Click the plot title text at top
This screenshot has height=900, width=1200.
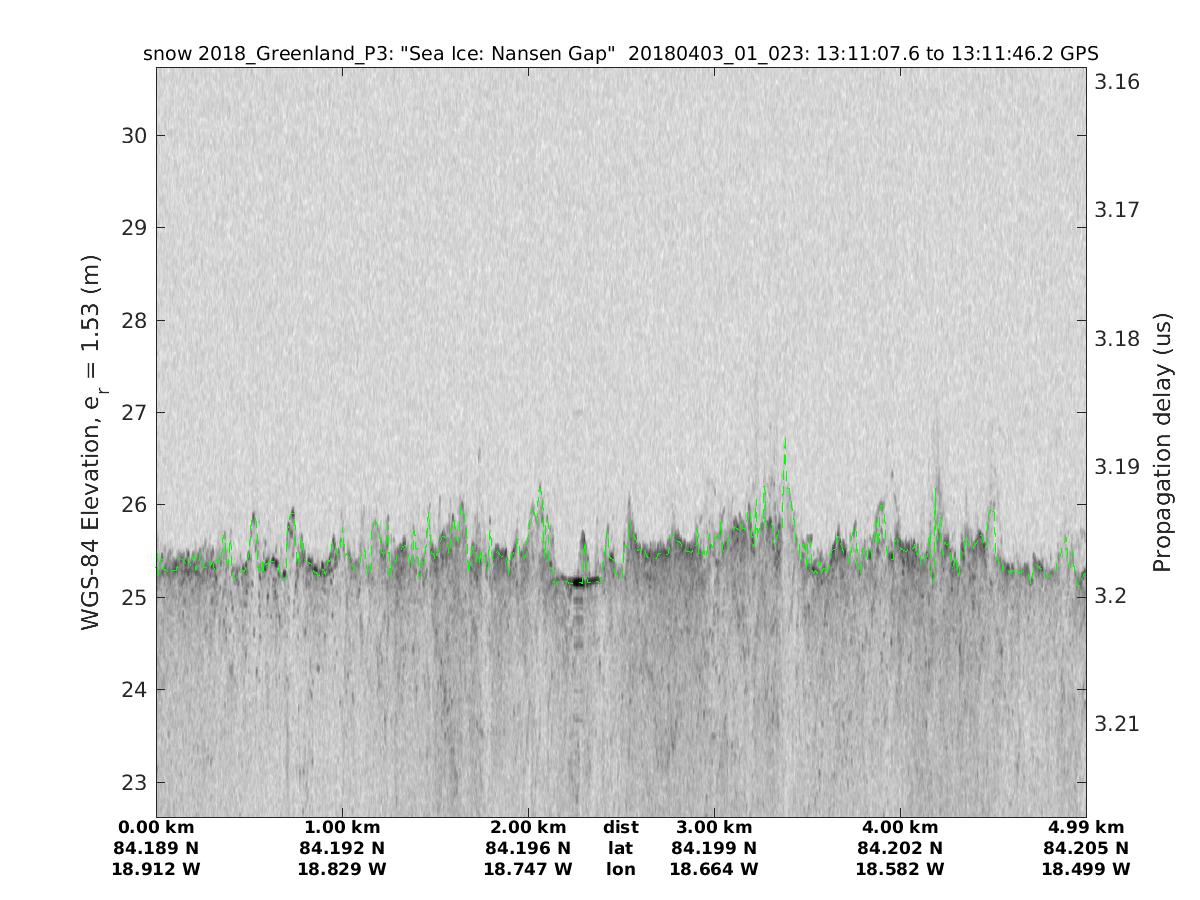[621, 53]
